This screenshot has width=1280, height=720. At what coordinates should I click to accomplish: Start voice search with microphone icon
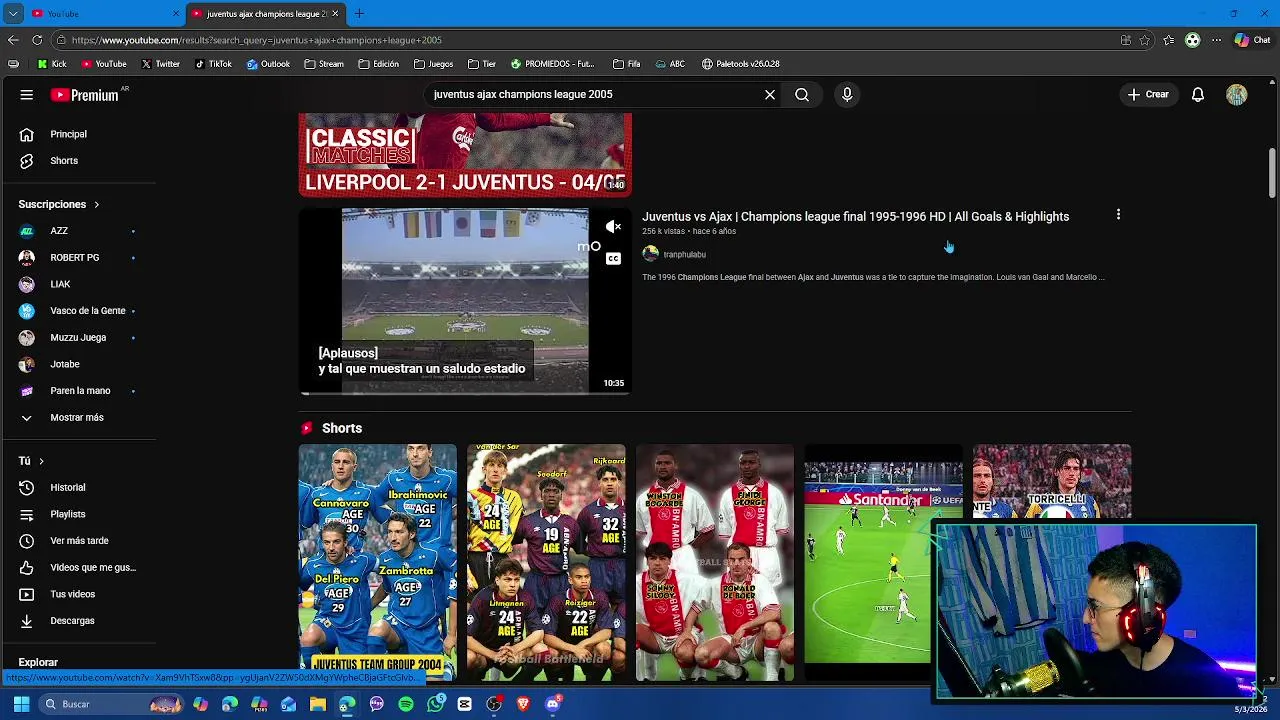pyautogui.click(x=847, y=95)
